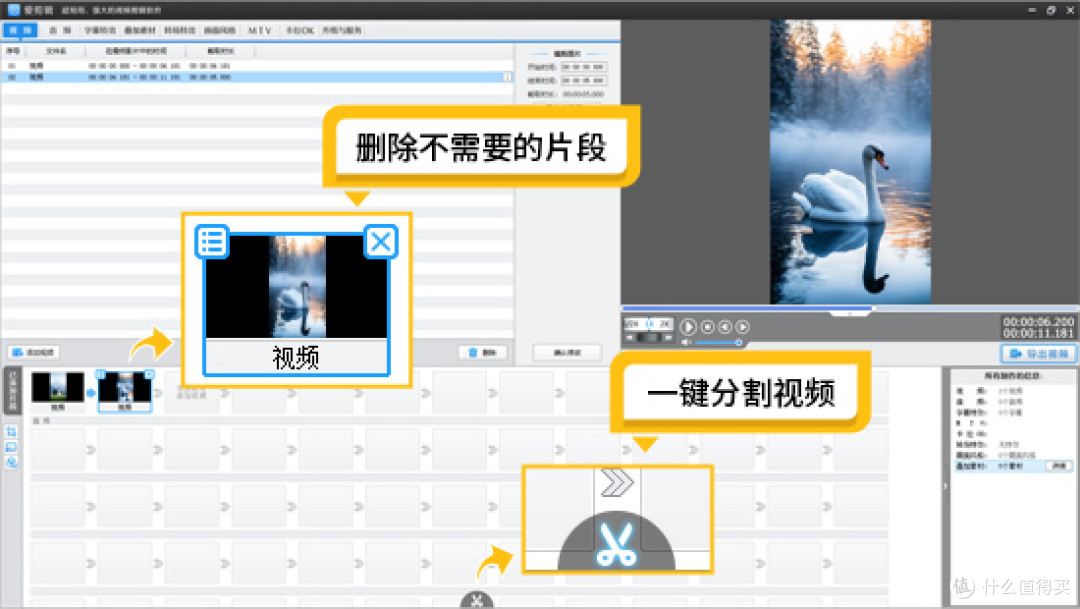Click the swan video preview area

coord(850,162)
